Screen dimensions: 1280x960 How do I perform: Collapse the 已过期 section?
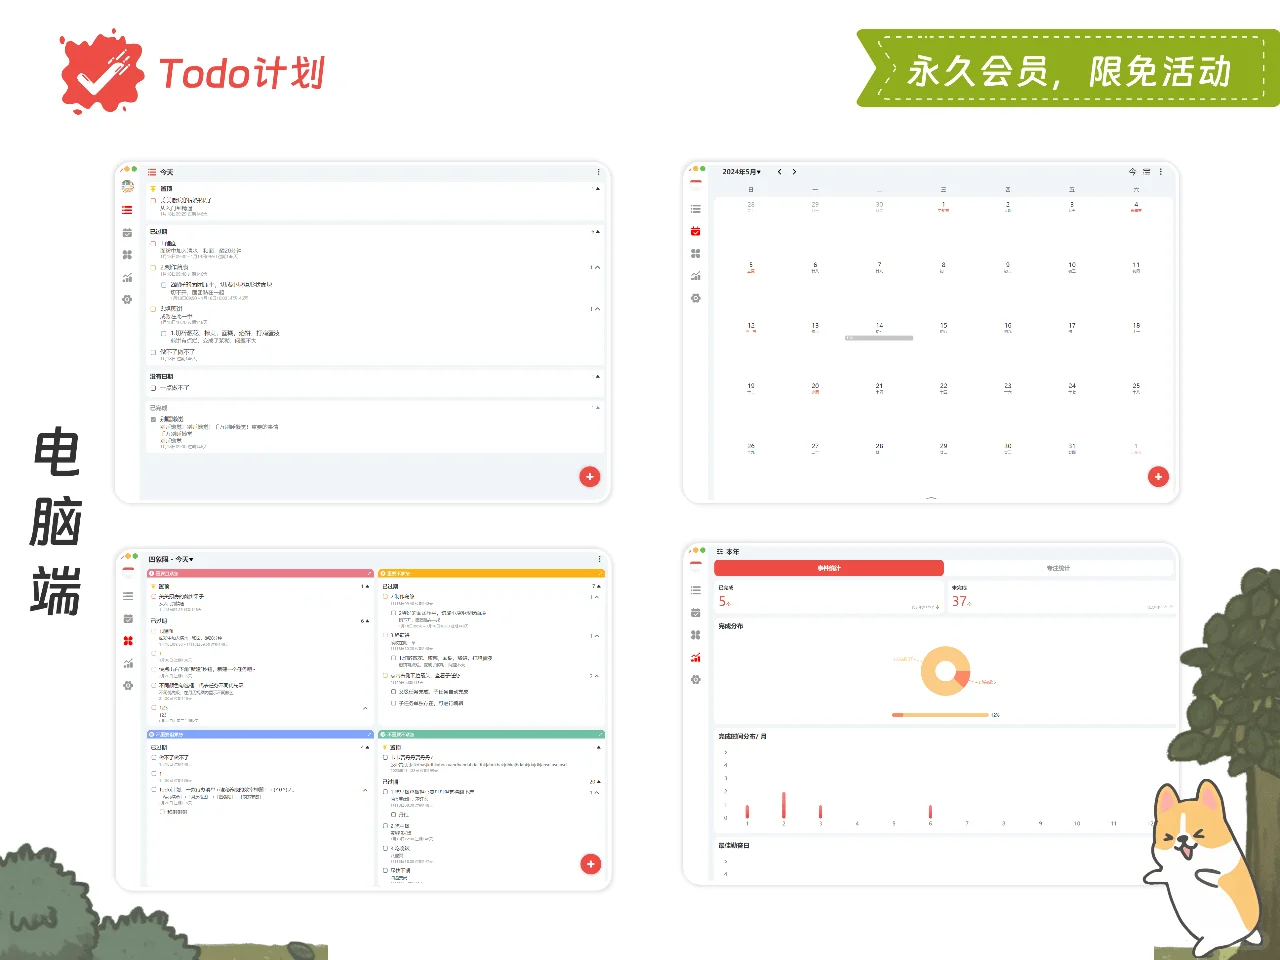(597, 230)
